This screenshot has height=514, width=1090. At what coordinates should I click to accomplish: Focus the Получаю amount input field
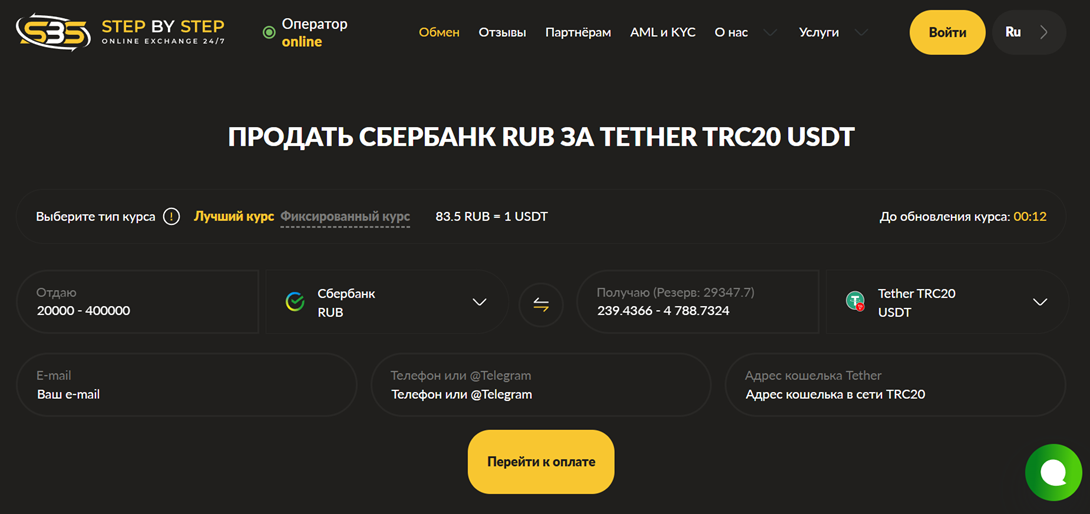coord(698,303)
